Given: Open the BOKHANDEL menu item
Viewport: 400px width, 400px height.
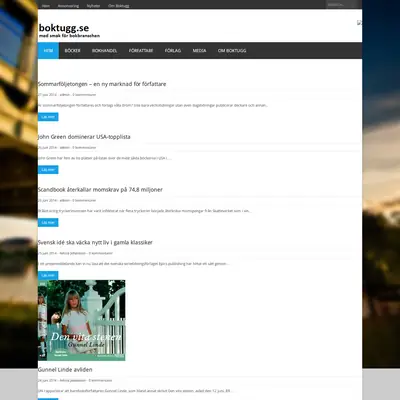Looking at the screenshot, I should click(x=104, y=51).
